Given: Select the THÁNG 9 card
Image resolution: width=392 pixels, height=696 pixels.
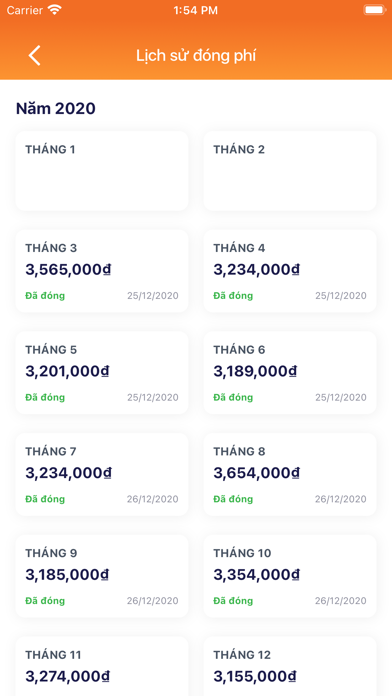Looking at the screenshot, I should pyautogui.click(x=102, y=576).
